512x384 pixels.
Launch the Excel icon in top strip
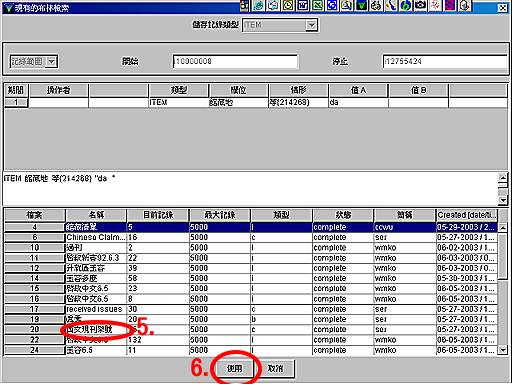coord(317,5)
